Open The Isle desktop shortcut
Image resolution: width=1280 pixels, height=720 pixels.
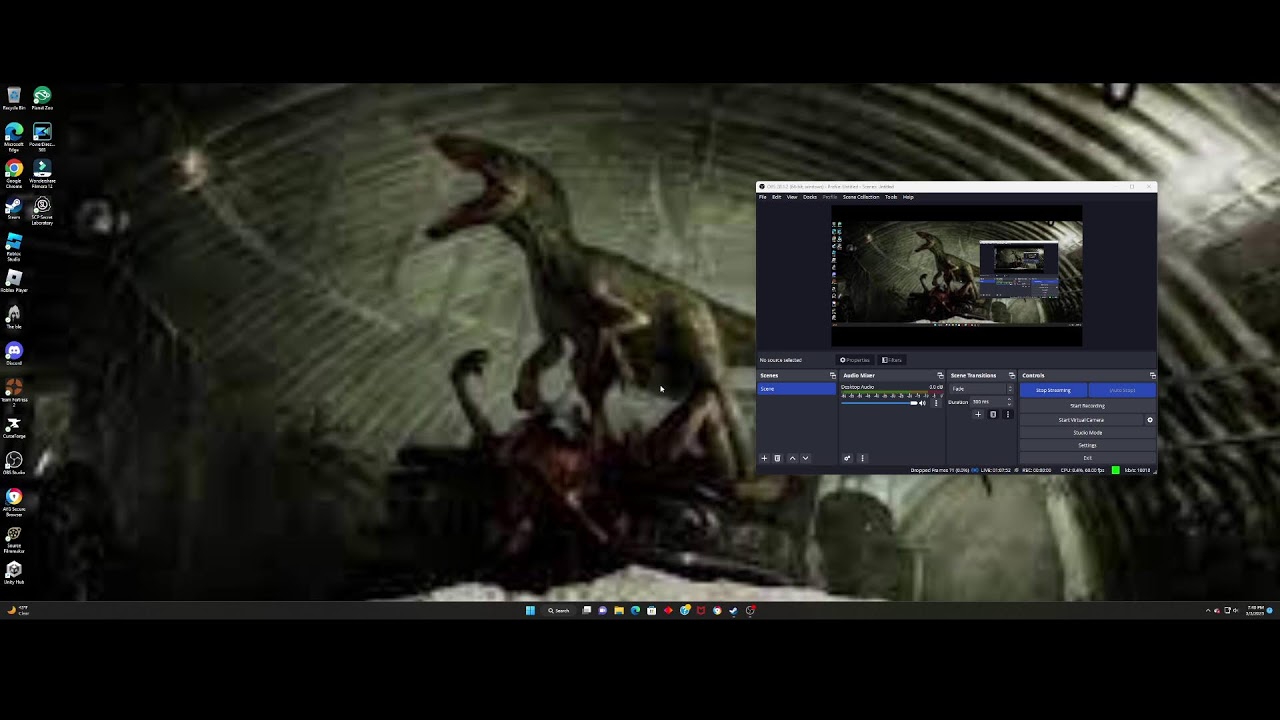pos(14,318)
